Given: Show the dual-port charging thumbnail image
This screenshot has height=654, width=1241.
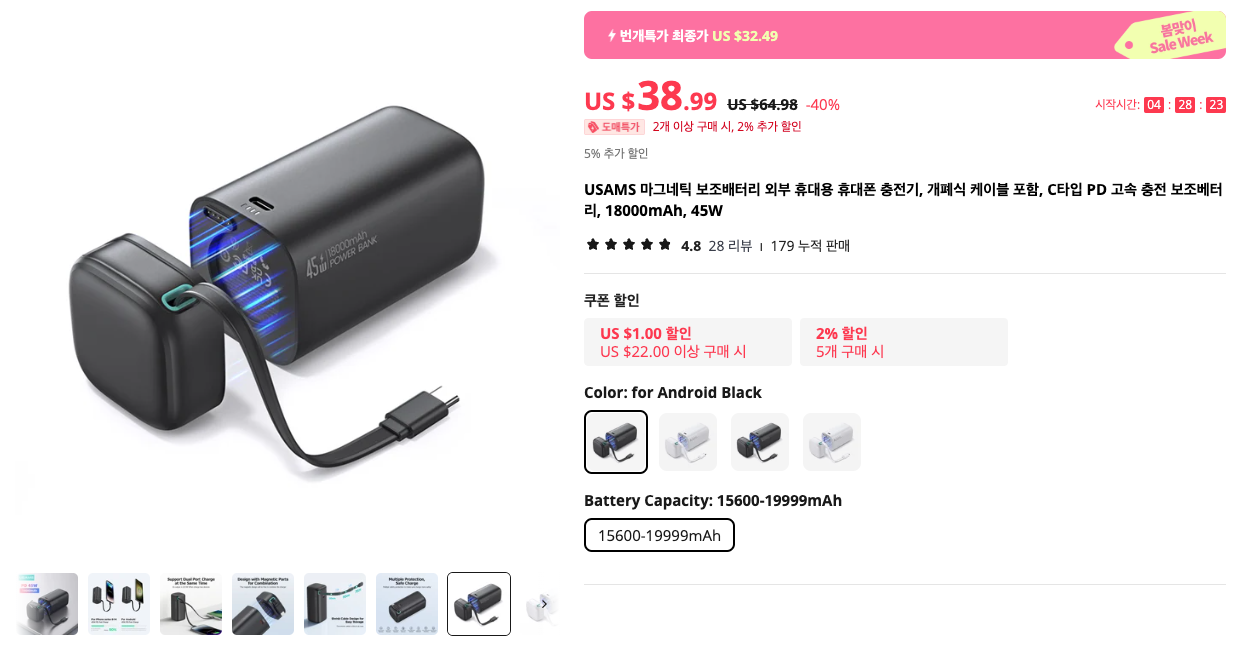Looking at the screenshot, I should click(191, 604).
